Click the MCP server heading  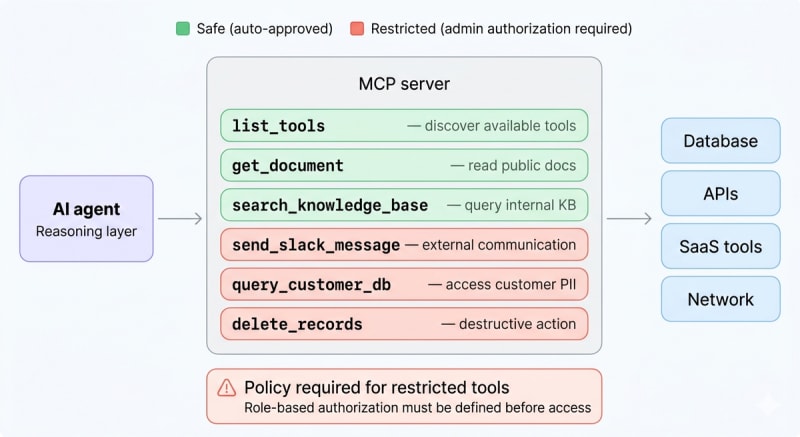click(404, 84)
